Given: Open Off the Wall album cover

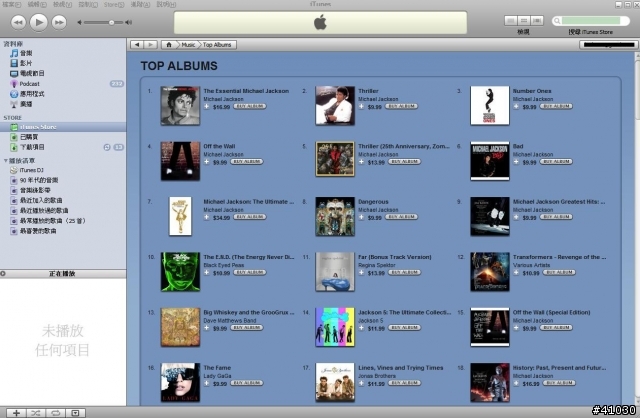Looking at the screenshot, I should [180, 161].
